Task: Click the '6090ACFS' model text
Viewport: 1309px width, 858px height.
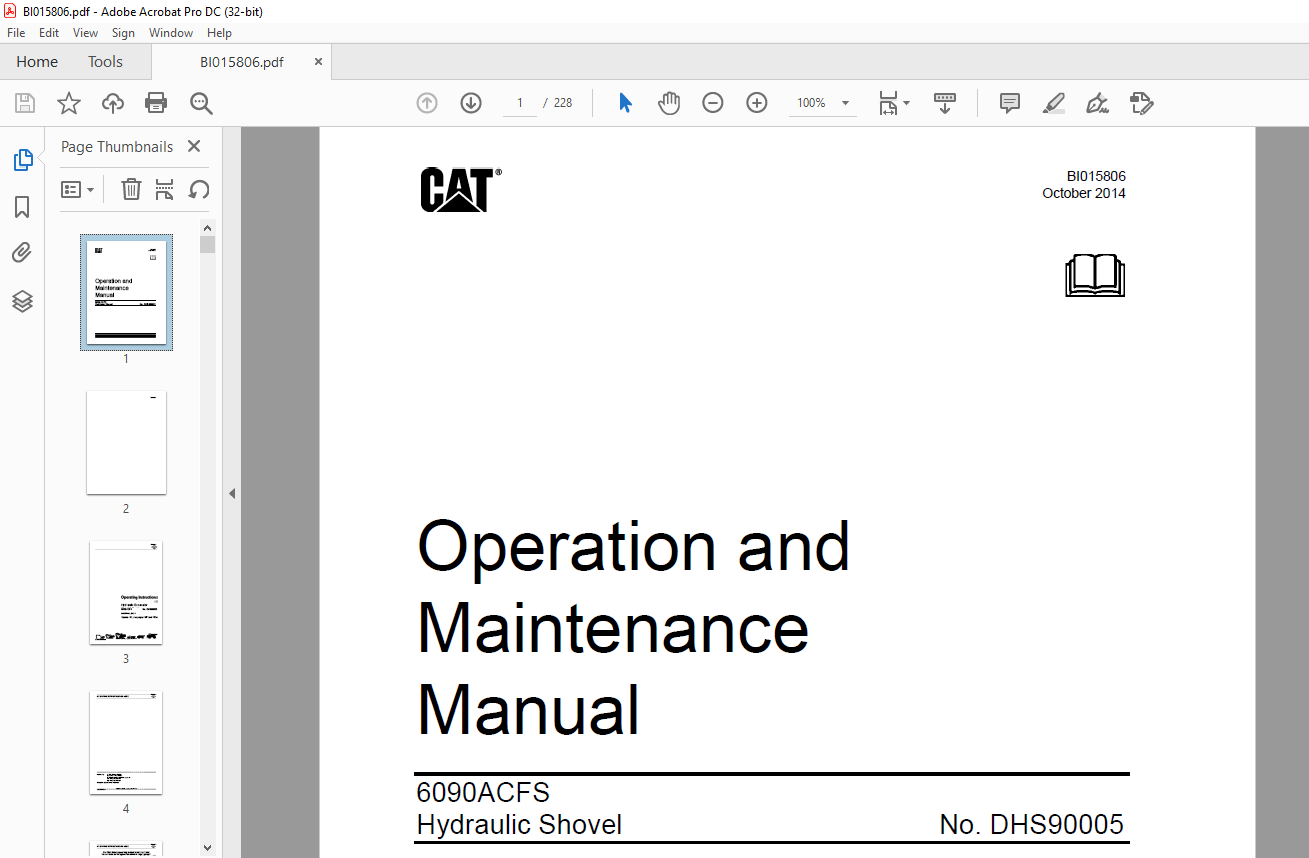Action: click(483, 793)
